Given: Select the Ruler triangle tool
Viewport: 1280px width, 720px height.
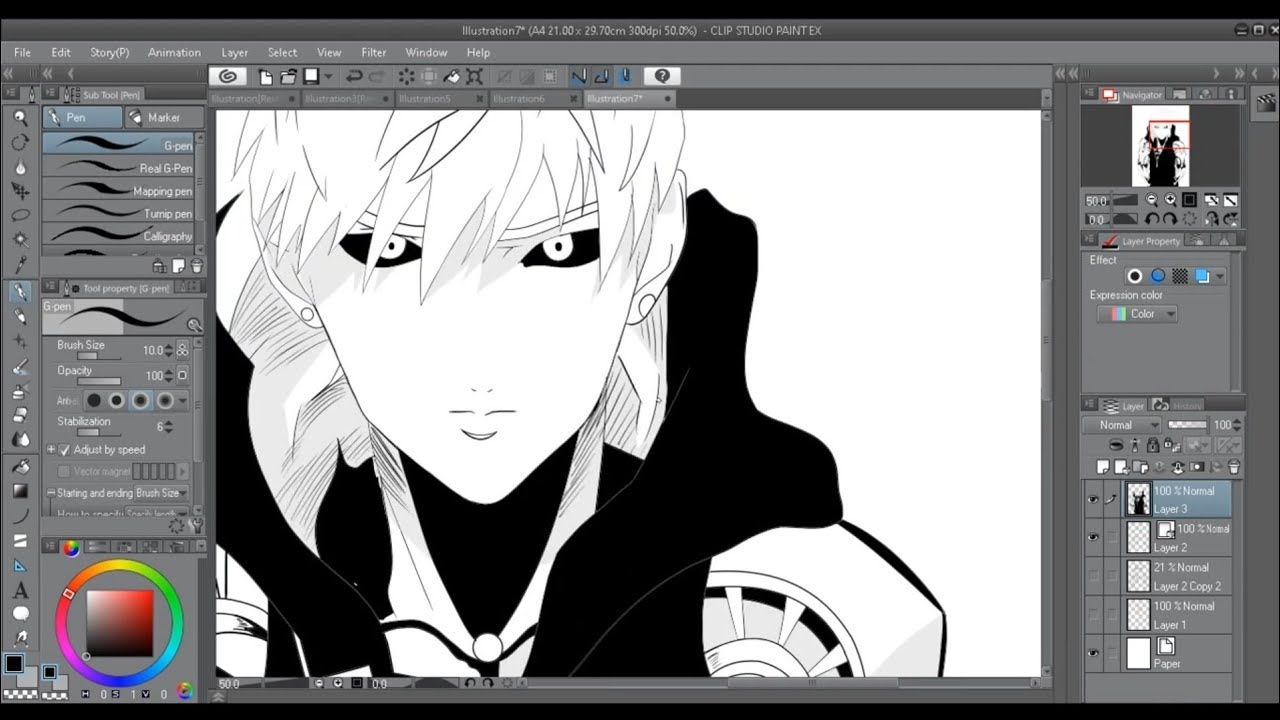Looking at the screenshot, I should (x=20, y=565).
